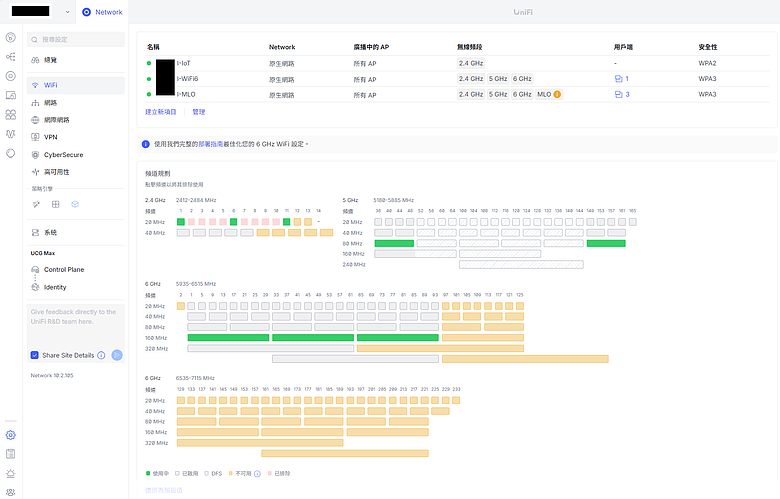Open the alarm siren icon in the rail
The height and width of the screenshot is (499, 780).
pos(10,473)
